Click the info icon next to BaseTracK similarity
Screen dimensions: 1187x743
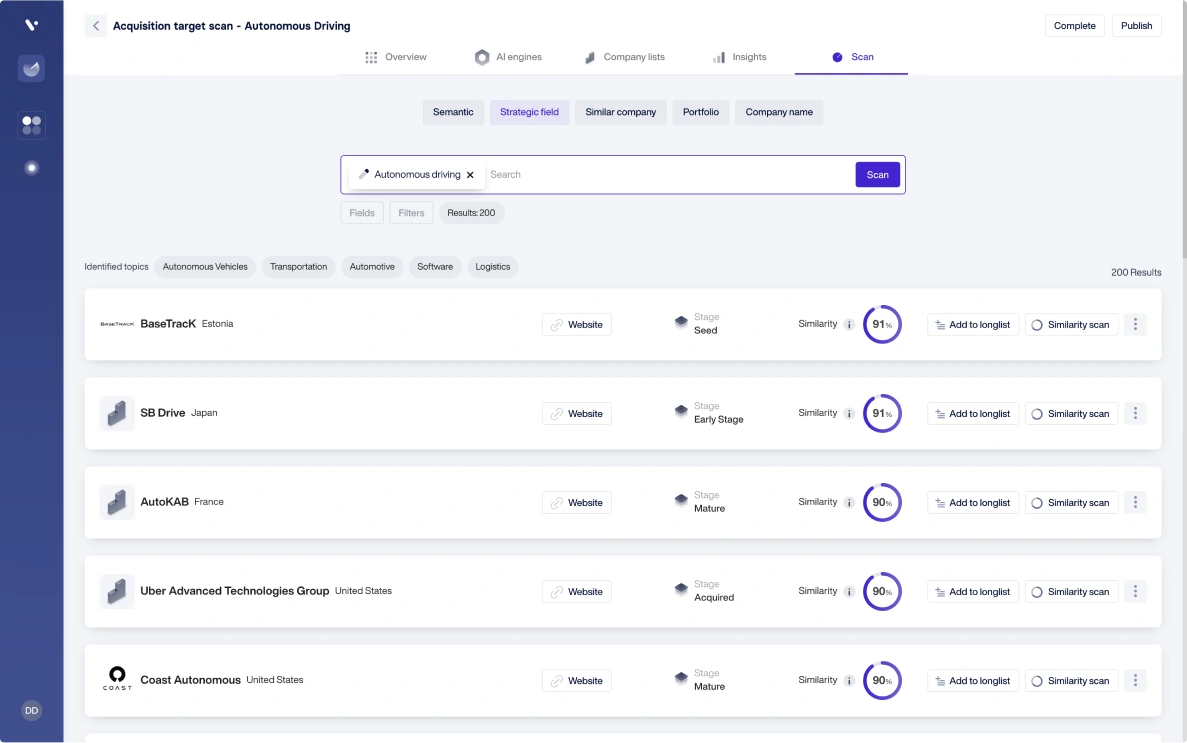tap(849, 325)
